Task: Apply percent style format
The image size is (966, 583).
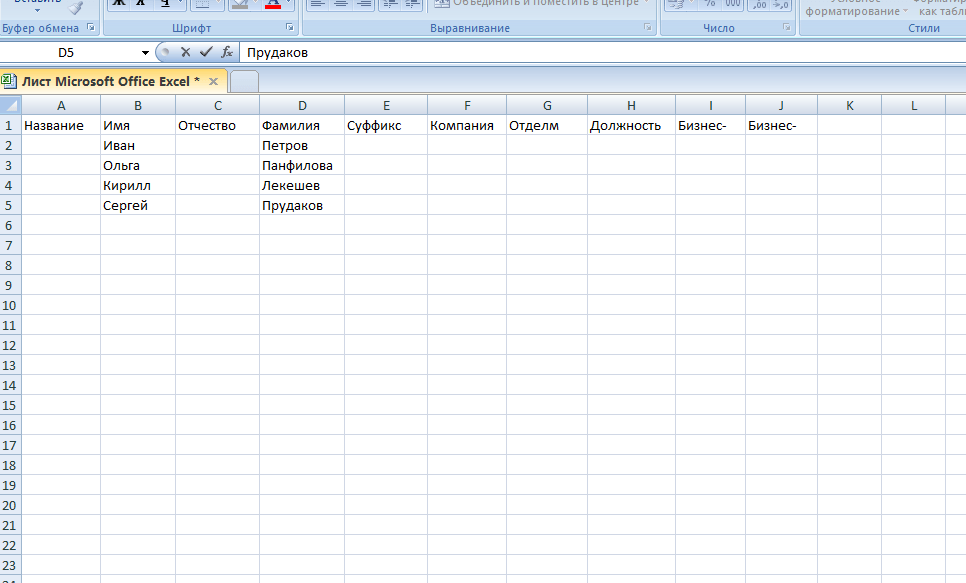Action: [710, 4]
